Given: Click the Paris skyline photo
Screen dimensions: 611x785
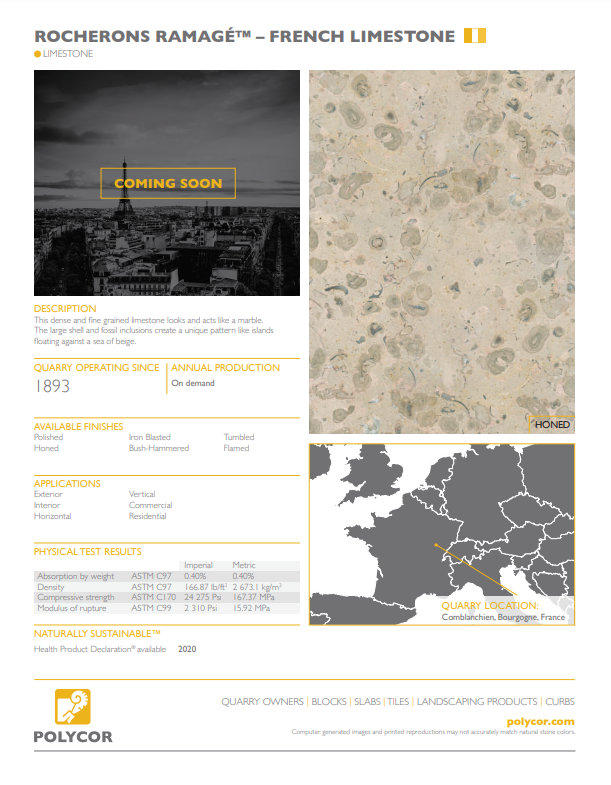Looking at the screenshot, I should tap(167, 183).
